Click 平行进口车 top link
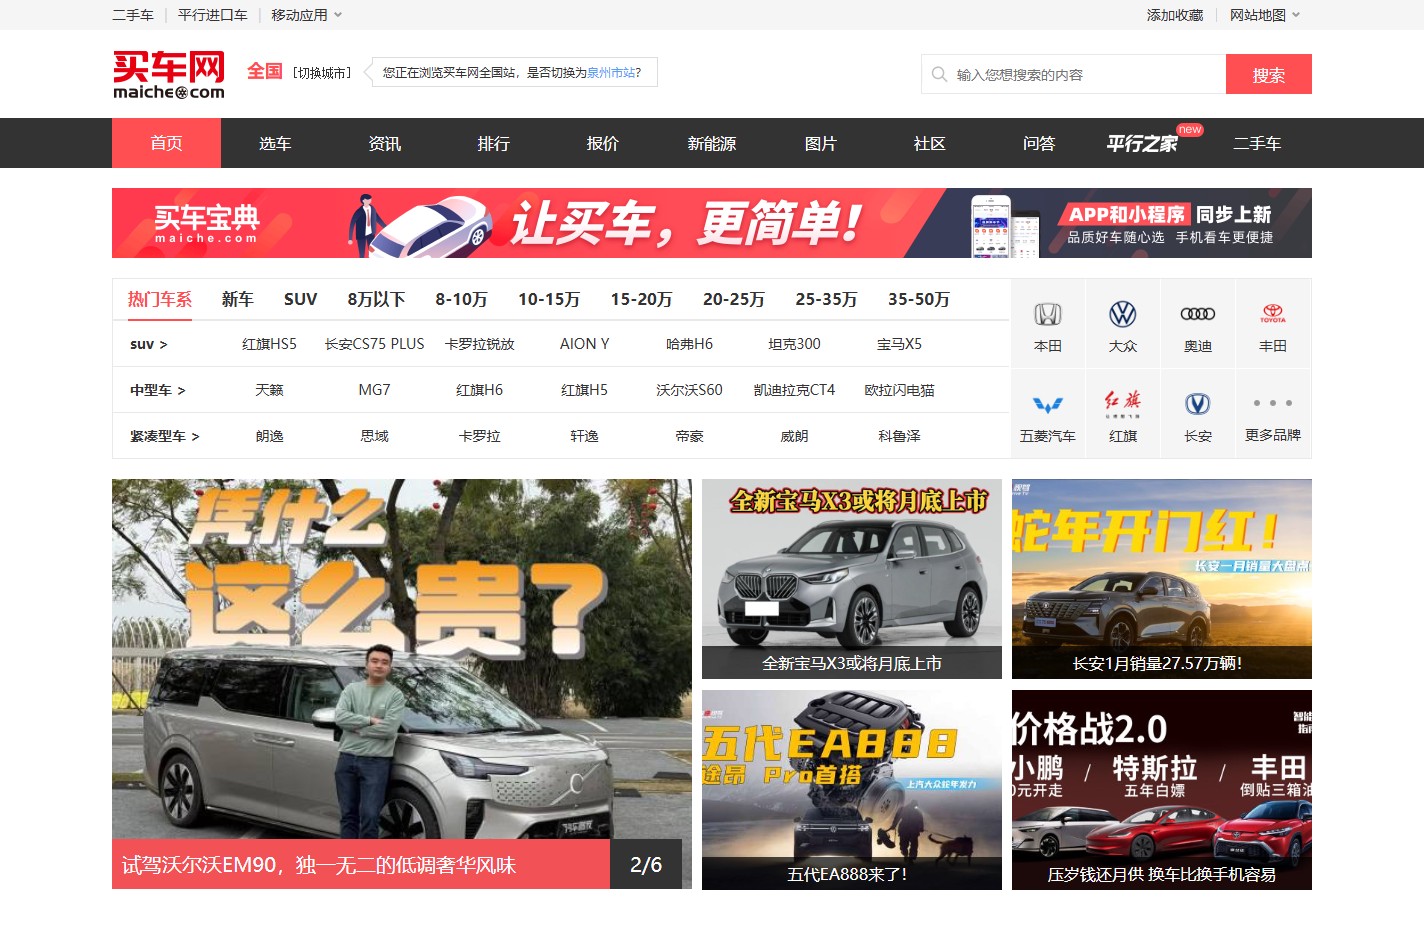The height and width of the screenshot is (933, 1424). 212,15
